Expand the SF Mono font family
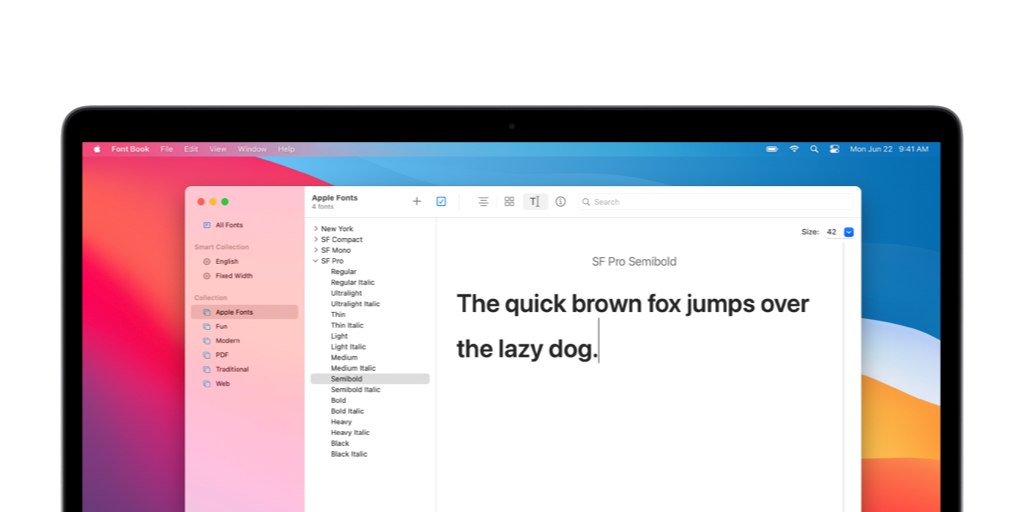1024x512 pixels. 315,250
